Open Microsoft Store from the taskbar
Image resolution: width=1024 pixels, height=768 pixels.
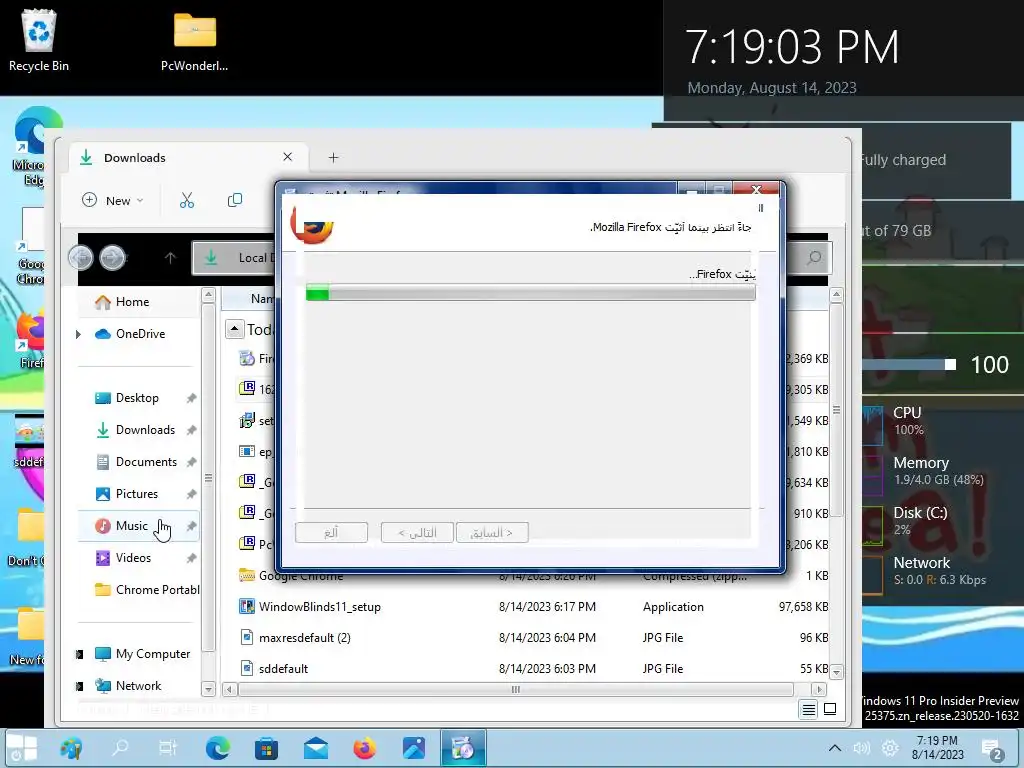266,748
